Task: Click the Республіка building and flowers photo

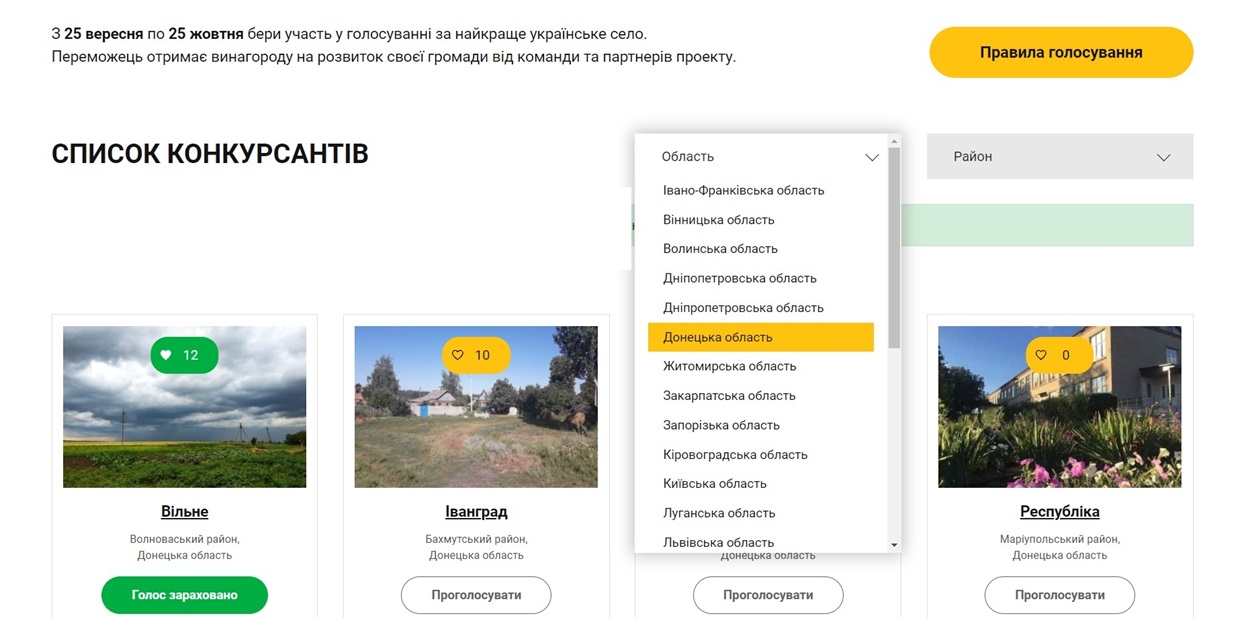Action: [1060, 407]
